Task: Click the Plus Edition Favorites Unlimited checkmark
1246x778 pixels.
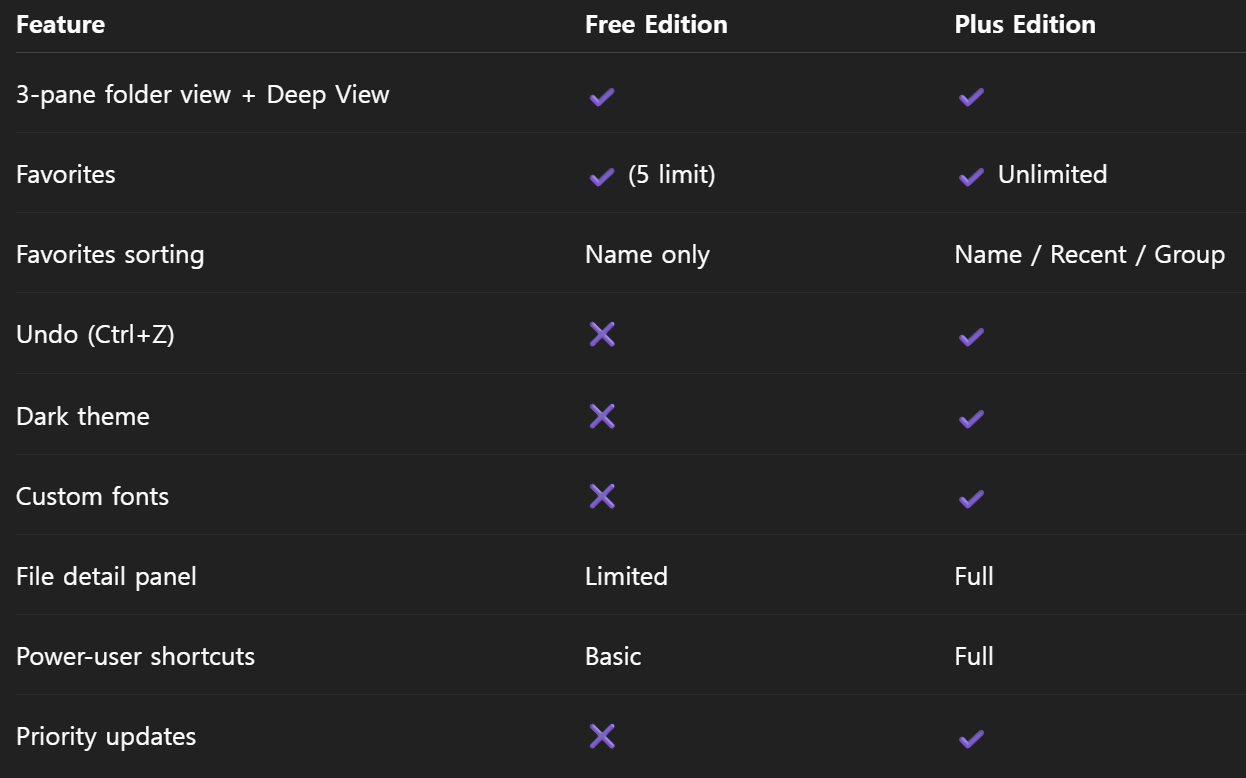Action: pyautogui.click(x=971, y=177)
